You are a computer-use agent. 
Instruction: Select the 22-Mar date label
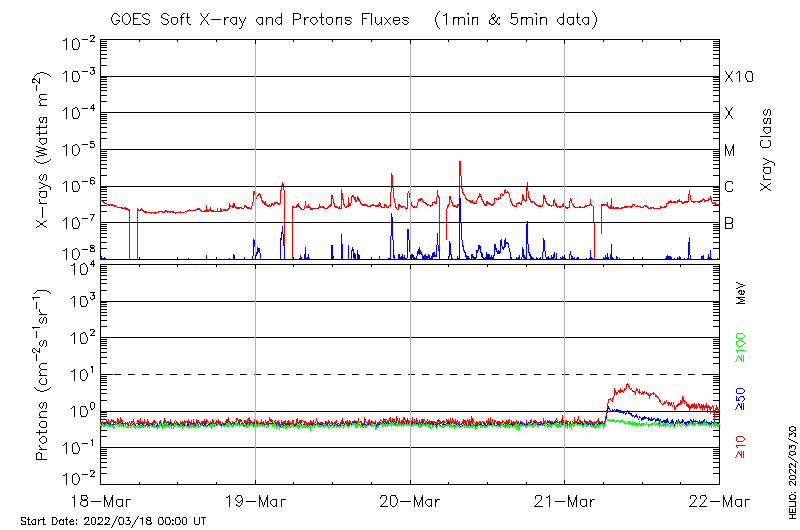(718, 500)
